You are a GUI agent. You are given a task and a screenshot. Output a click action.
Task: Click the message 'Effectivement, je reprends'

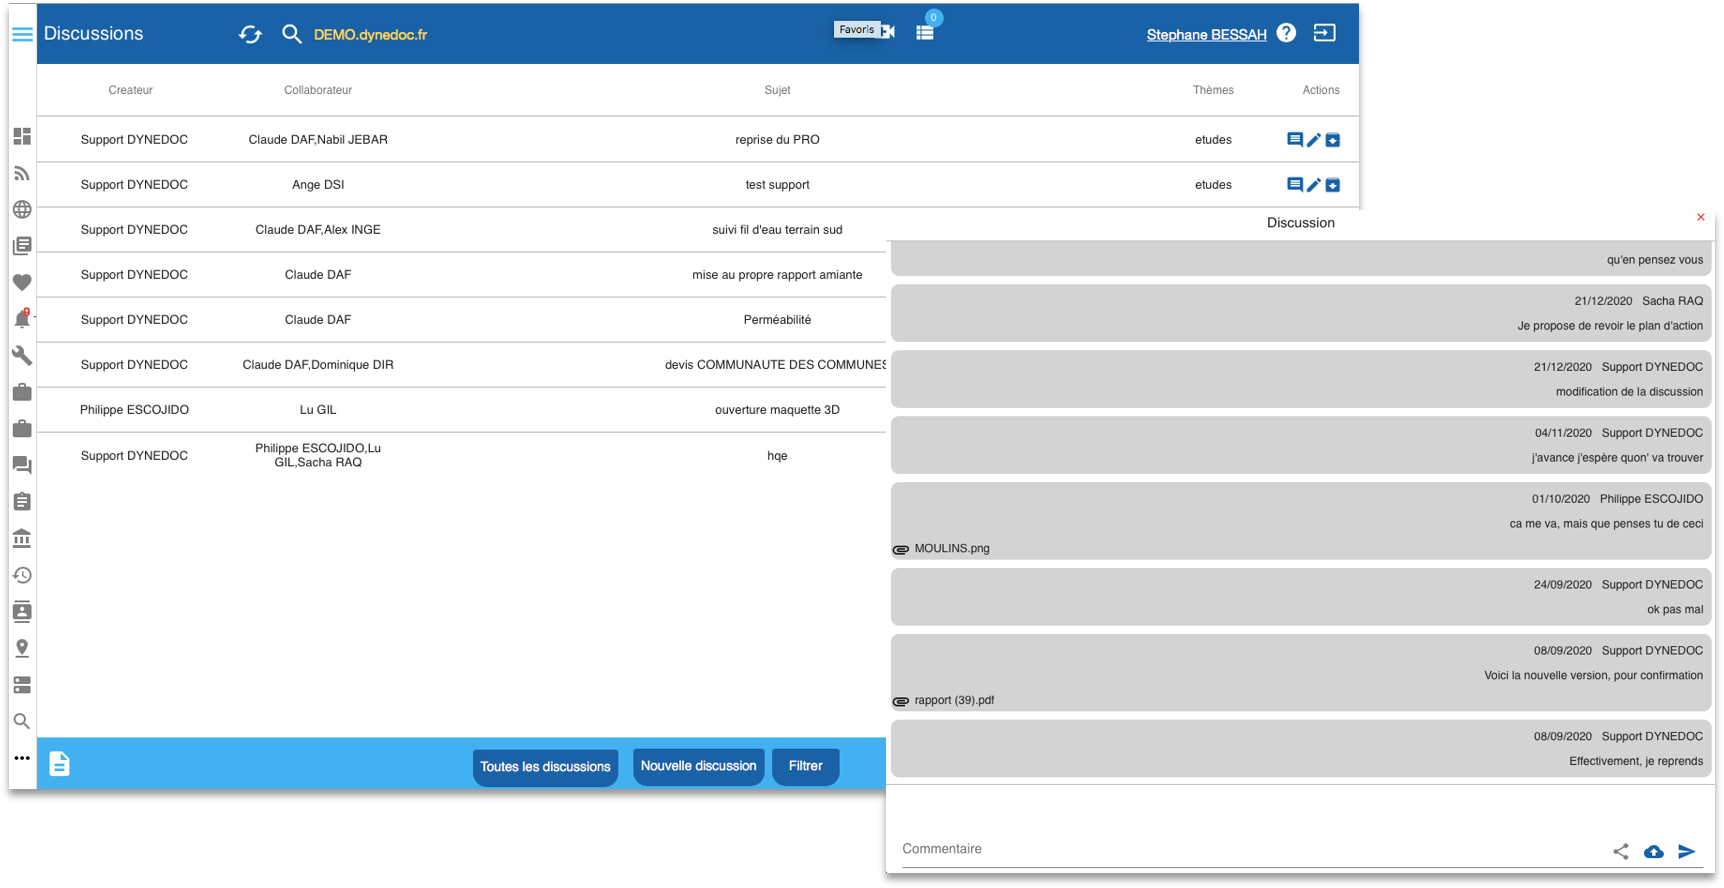(1301, 749)
